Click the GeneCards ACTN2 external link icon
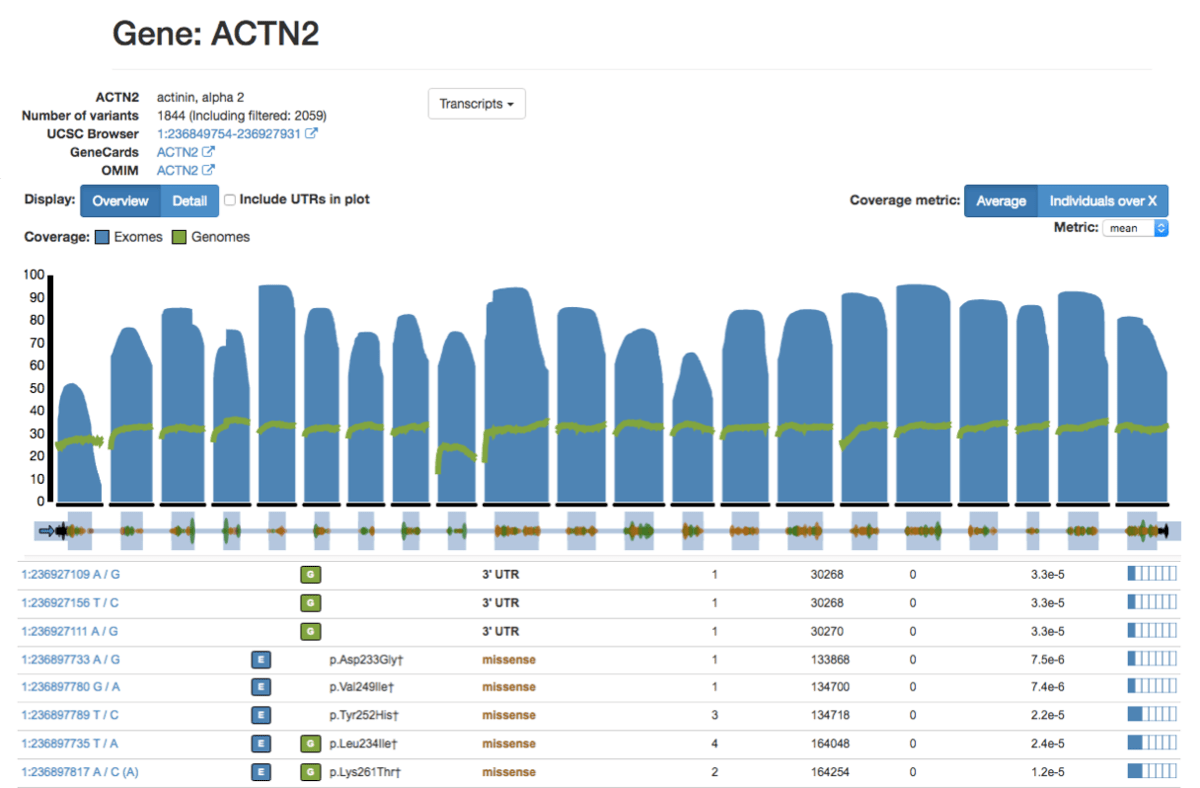Screen dimensions: 1200x788 point(208,152)
